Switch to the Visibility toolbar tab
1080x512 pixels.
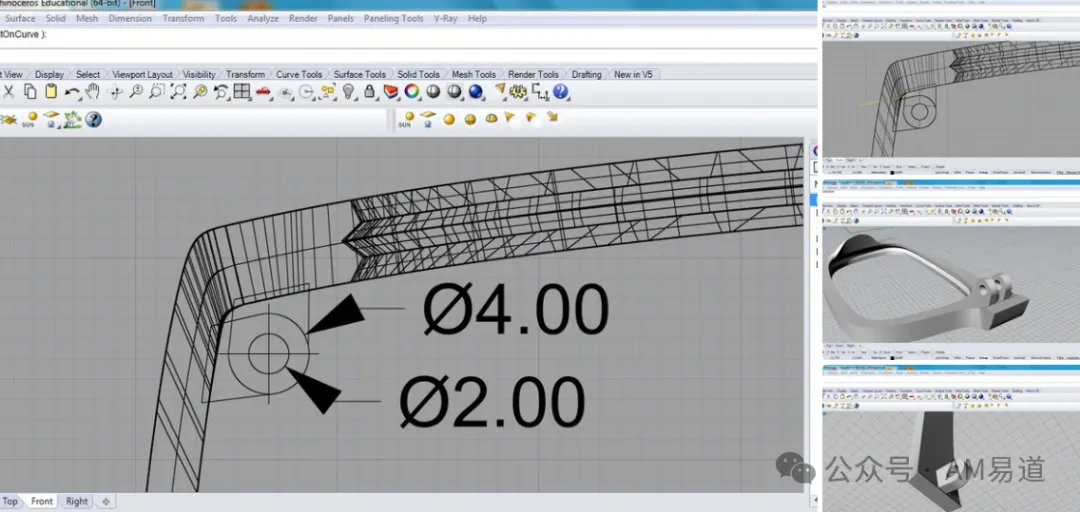(199, 74)
